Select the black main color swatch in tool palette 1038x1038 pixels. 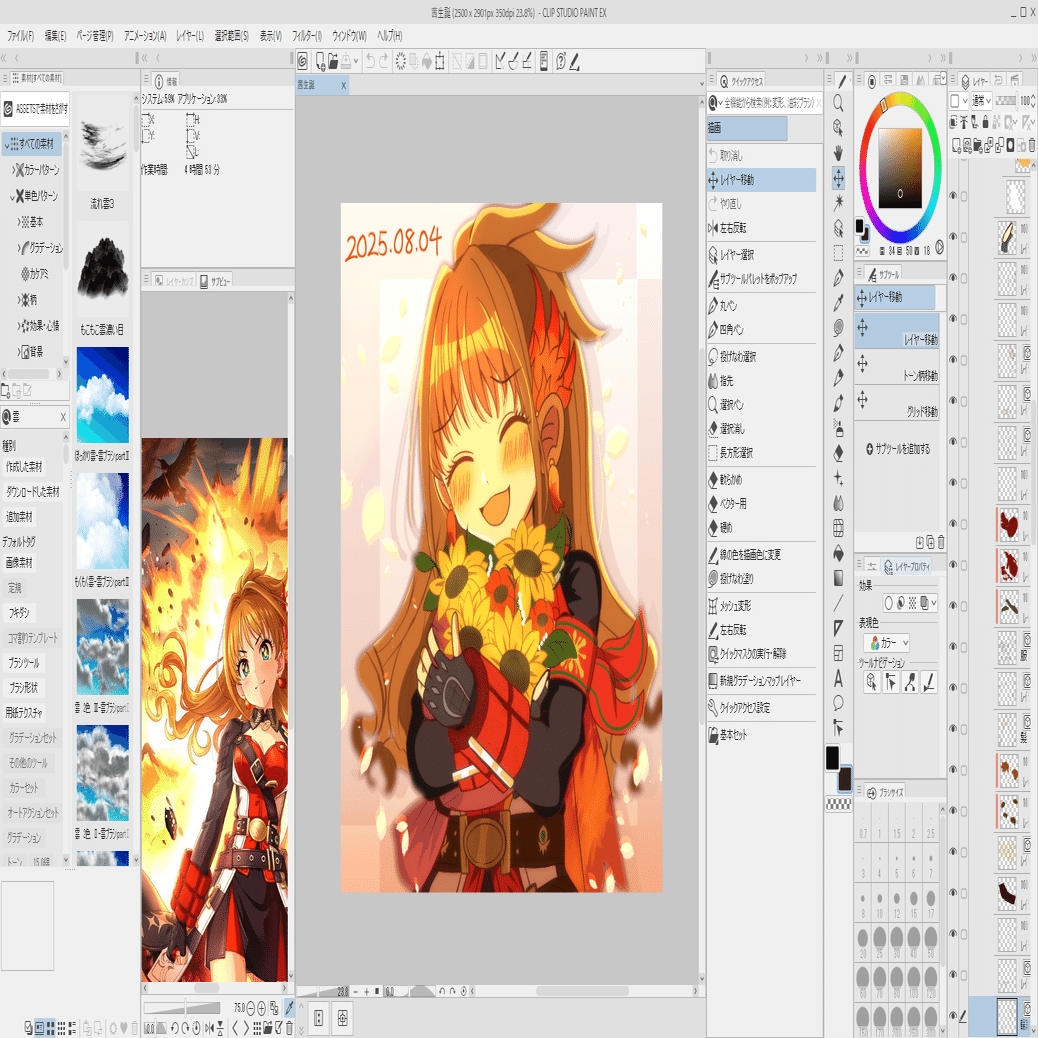point(832,757)
